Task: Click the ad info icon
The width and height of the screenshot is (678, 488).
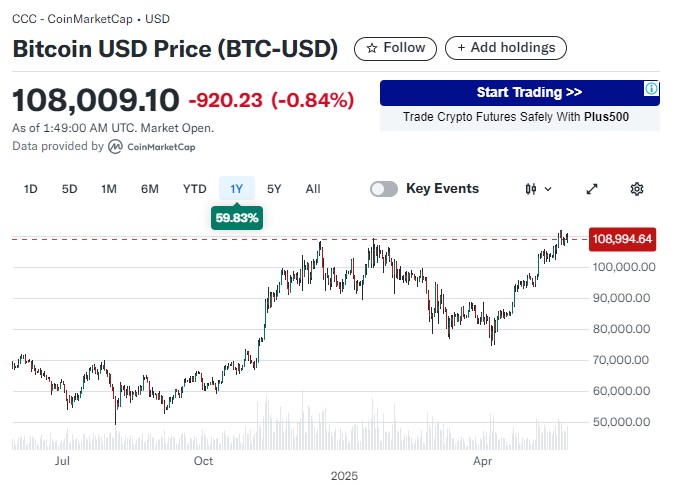Action: click(x=651, y=90)
